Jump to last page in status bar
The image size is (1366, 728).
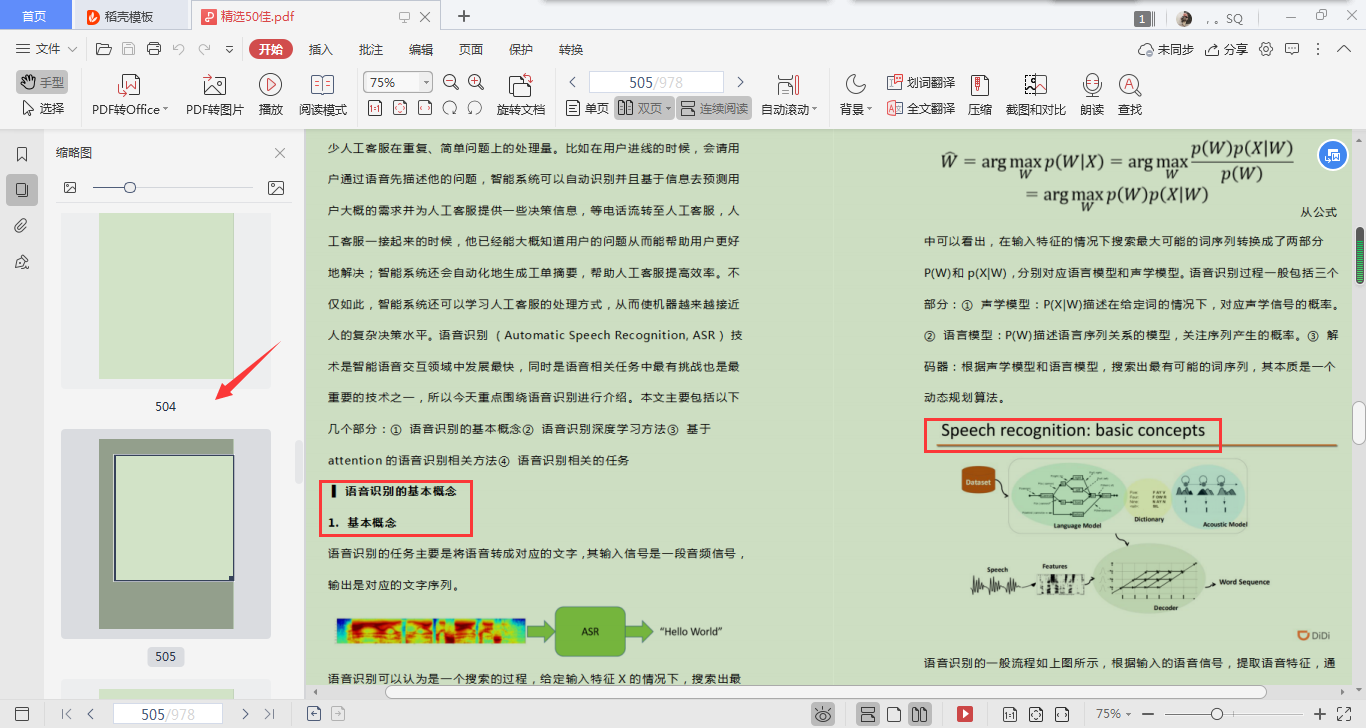[269, 714]
